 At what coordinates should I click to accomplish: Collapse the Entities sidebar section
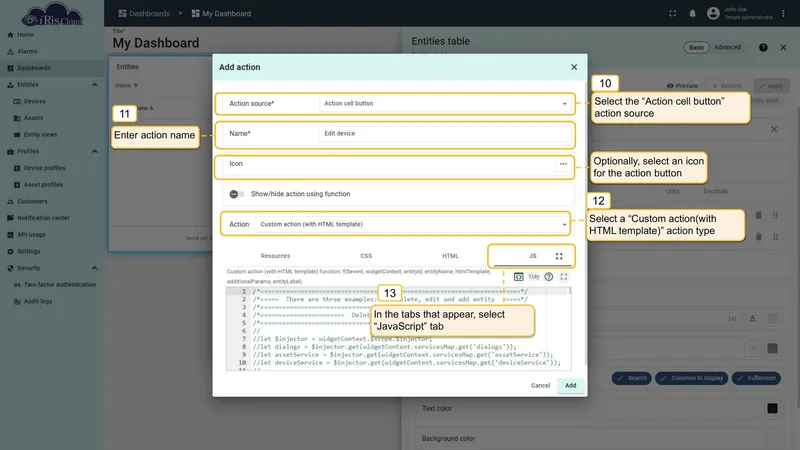pyautogui.click(x=94, y=85)
